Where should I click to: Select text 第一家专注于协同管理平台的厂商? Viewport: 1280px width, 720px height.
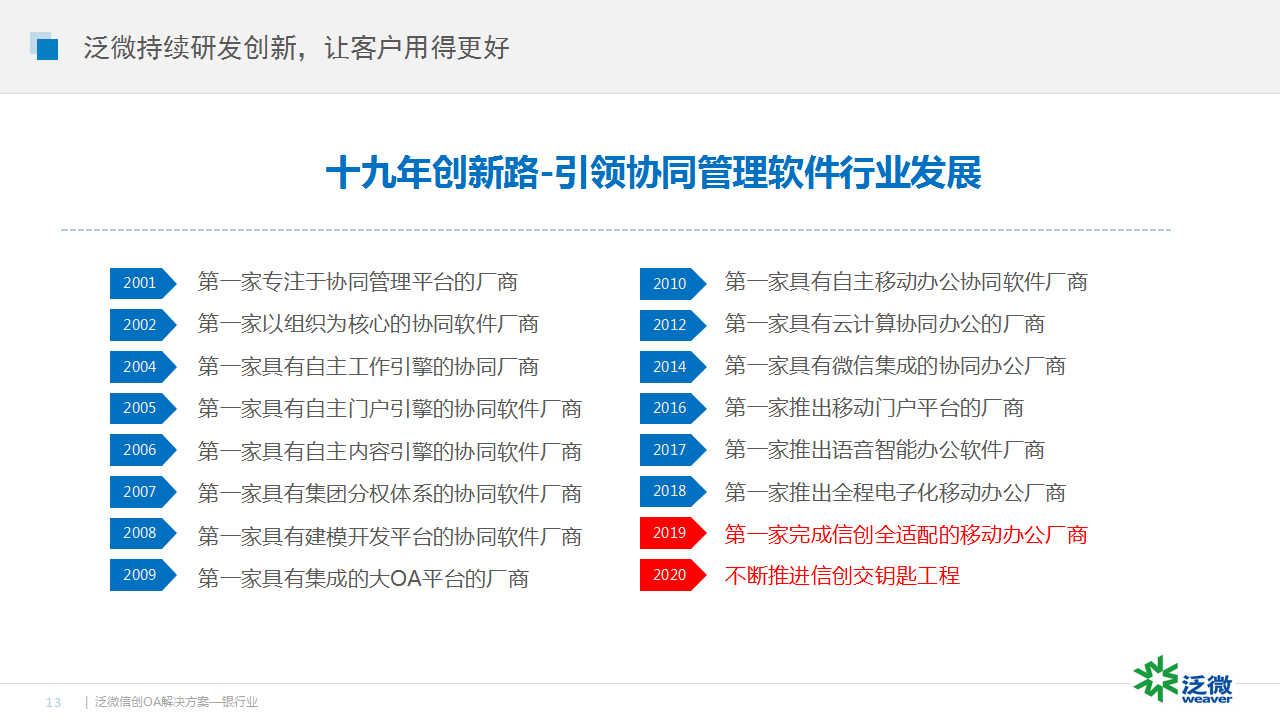[358, 282]
